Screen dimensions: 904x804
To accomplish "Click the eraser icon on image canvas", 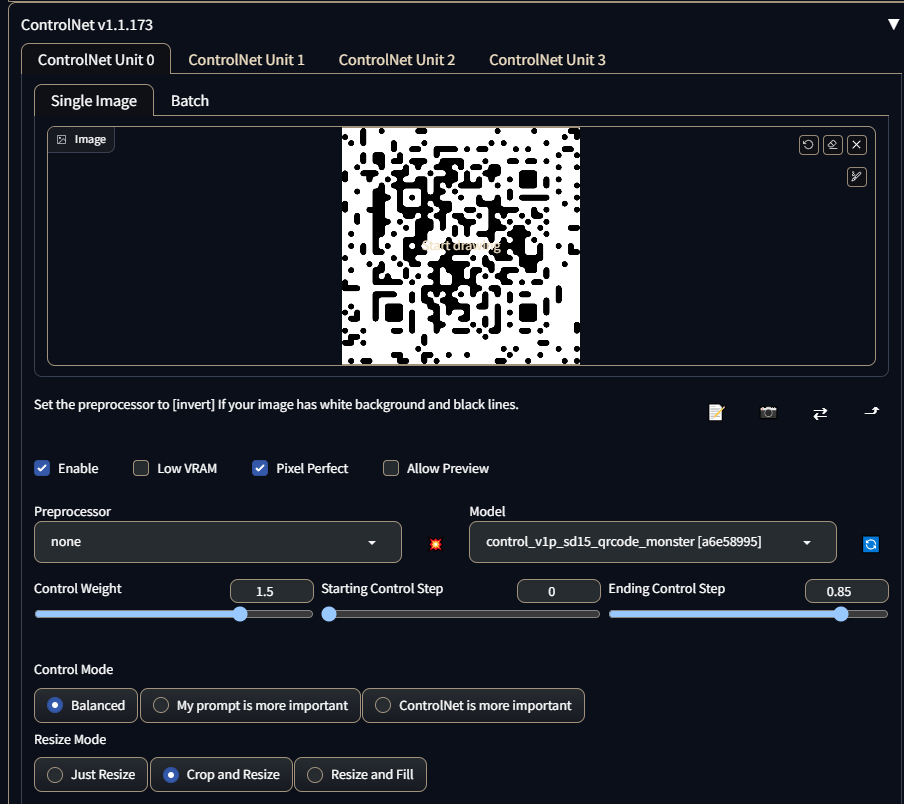I will 833,145.
